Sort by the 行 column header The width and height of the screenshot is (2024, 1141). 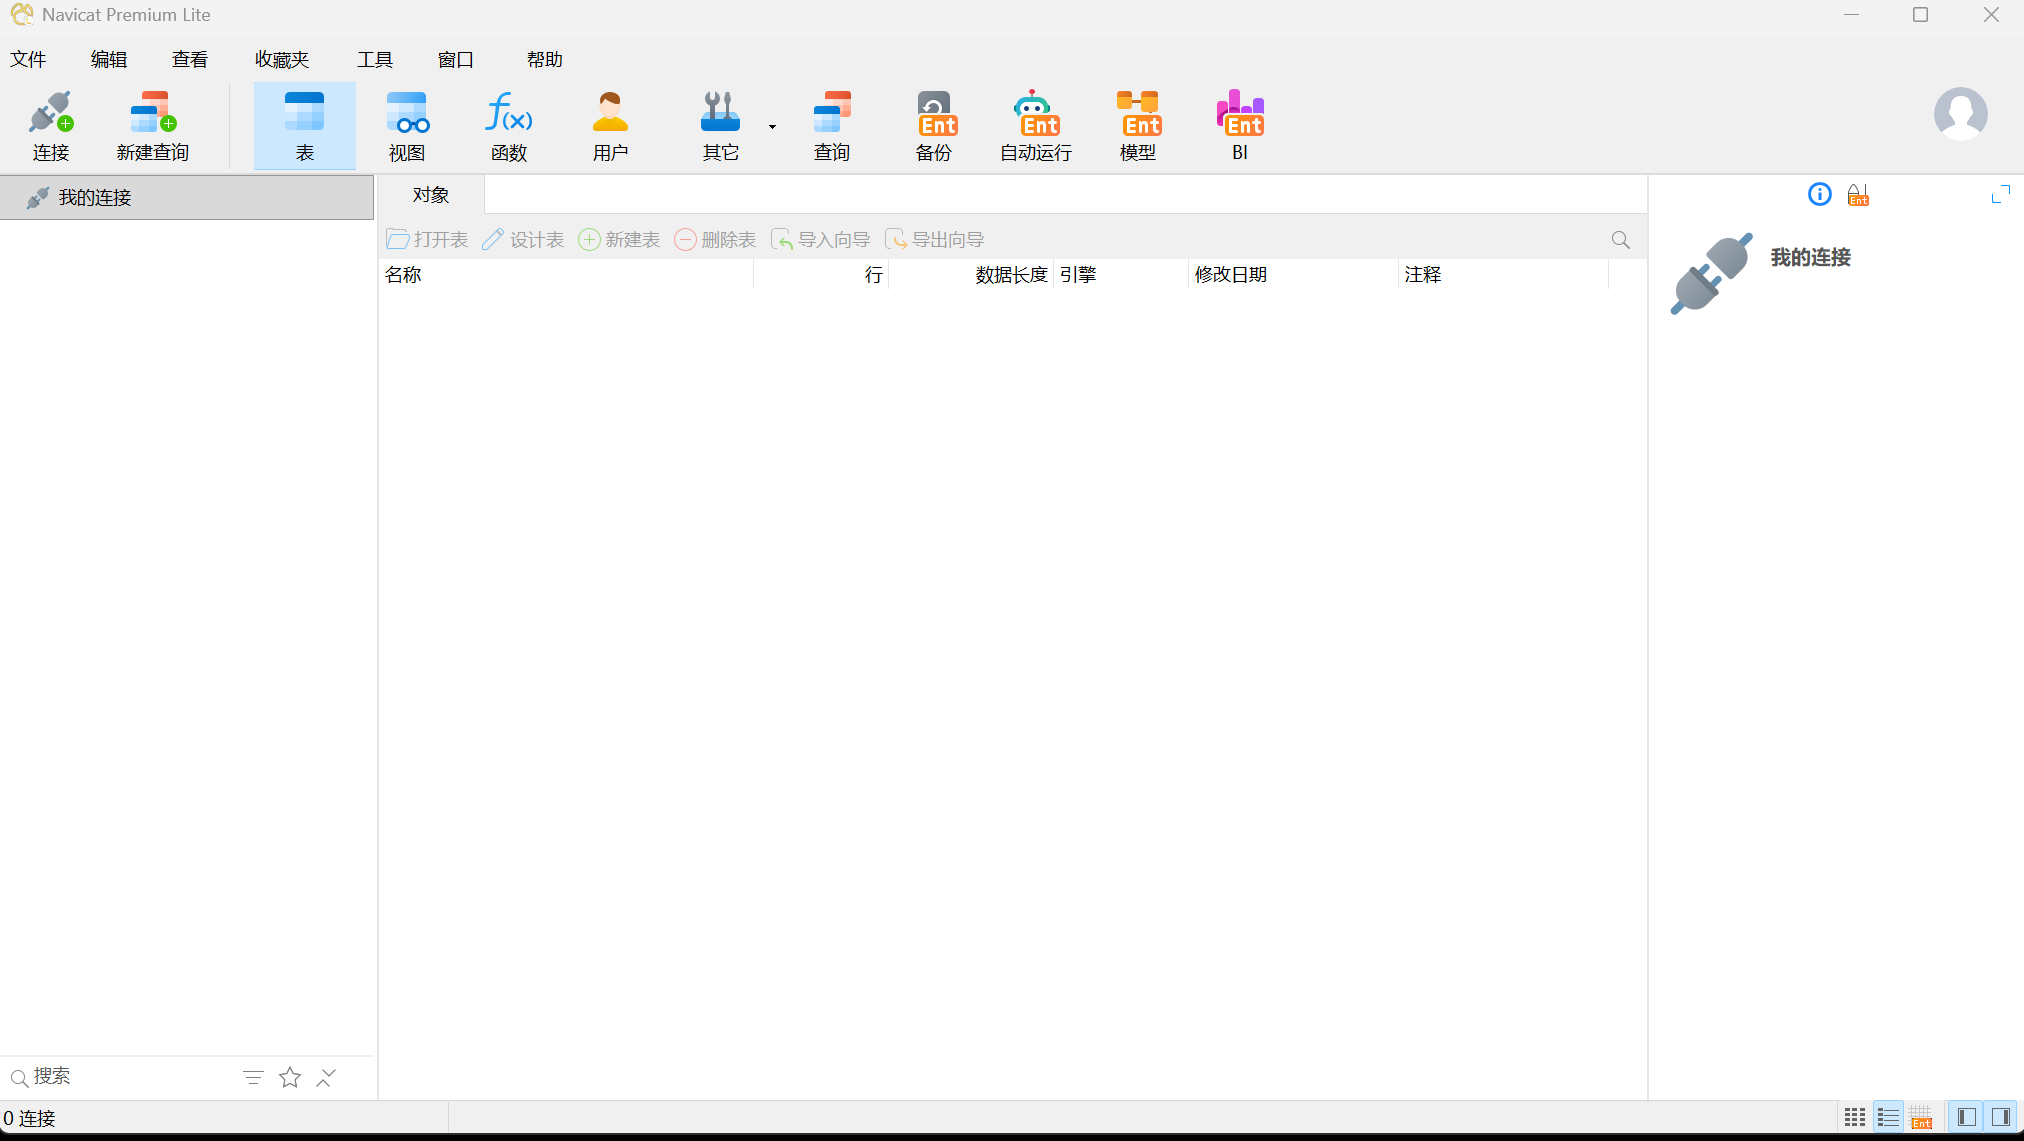(x=821, y=275)
